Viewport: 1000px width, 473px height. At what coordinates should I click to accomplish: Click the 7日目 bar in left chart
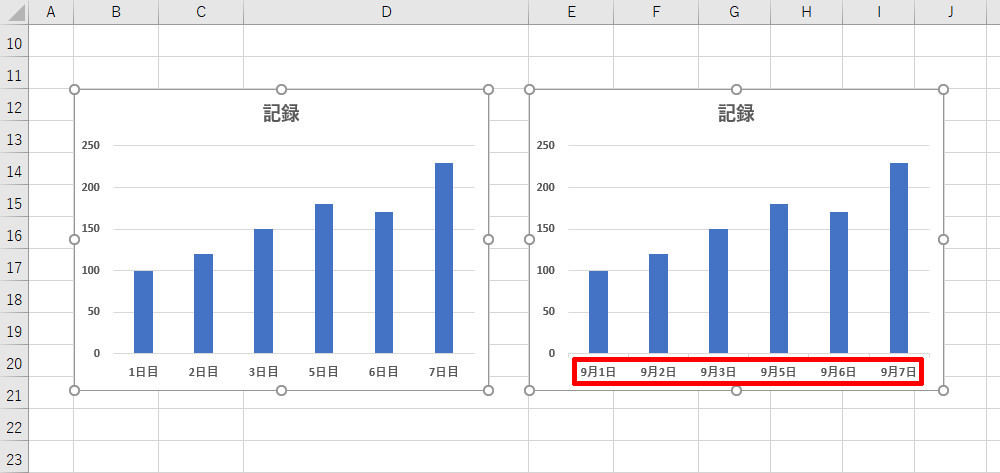coord(444,258)
